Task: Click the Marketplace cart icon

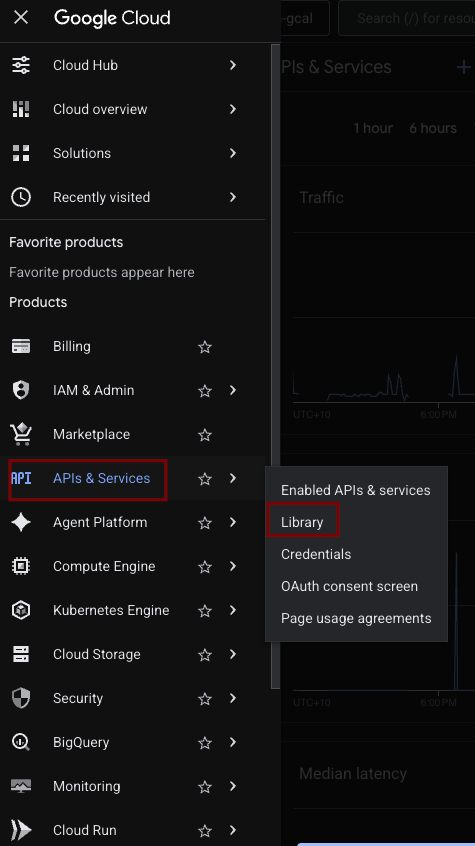Action: pyautogui.click(x=21, y=434)
